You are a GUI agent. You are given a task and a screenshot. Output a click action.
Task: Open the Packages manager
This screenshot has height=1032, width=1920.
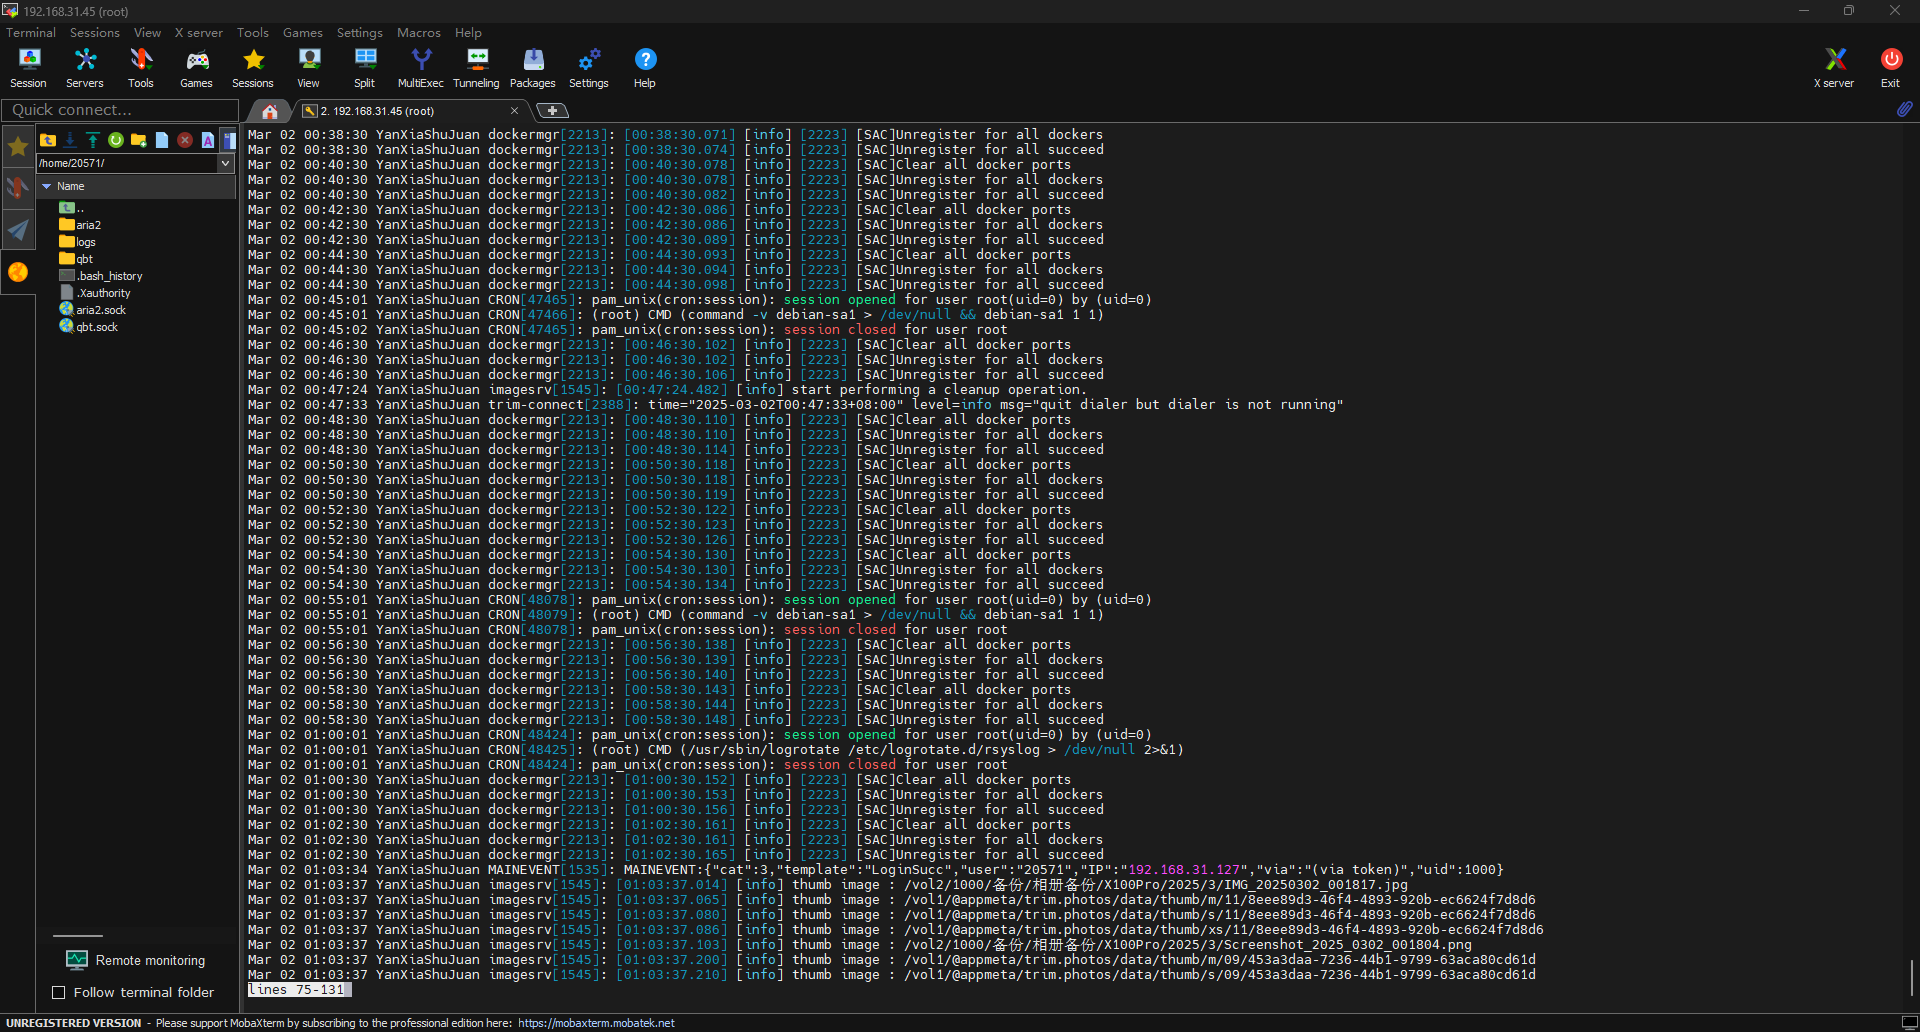coord(533,68)
